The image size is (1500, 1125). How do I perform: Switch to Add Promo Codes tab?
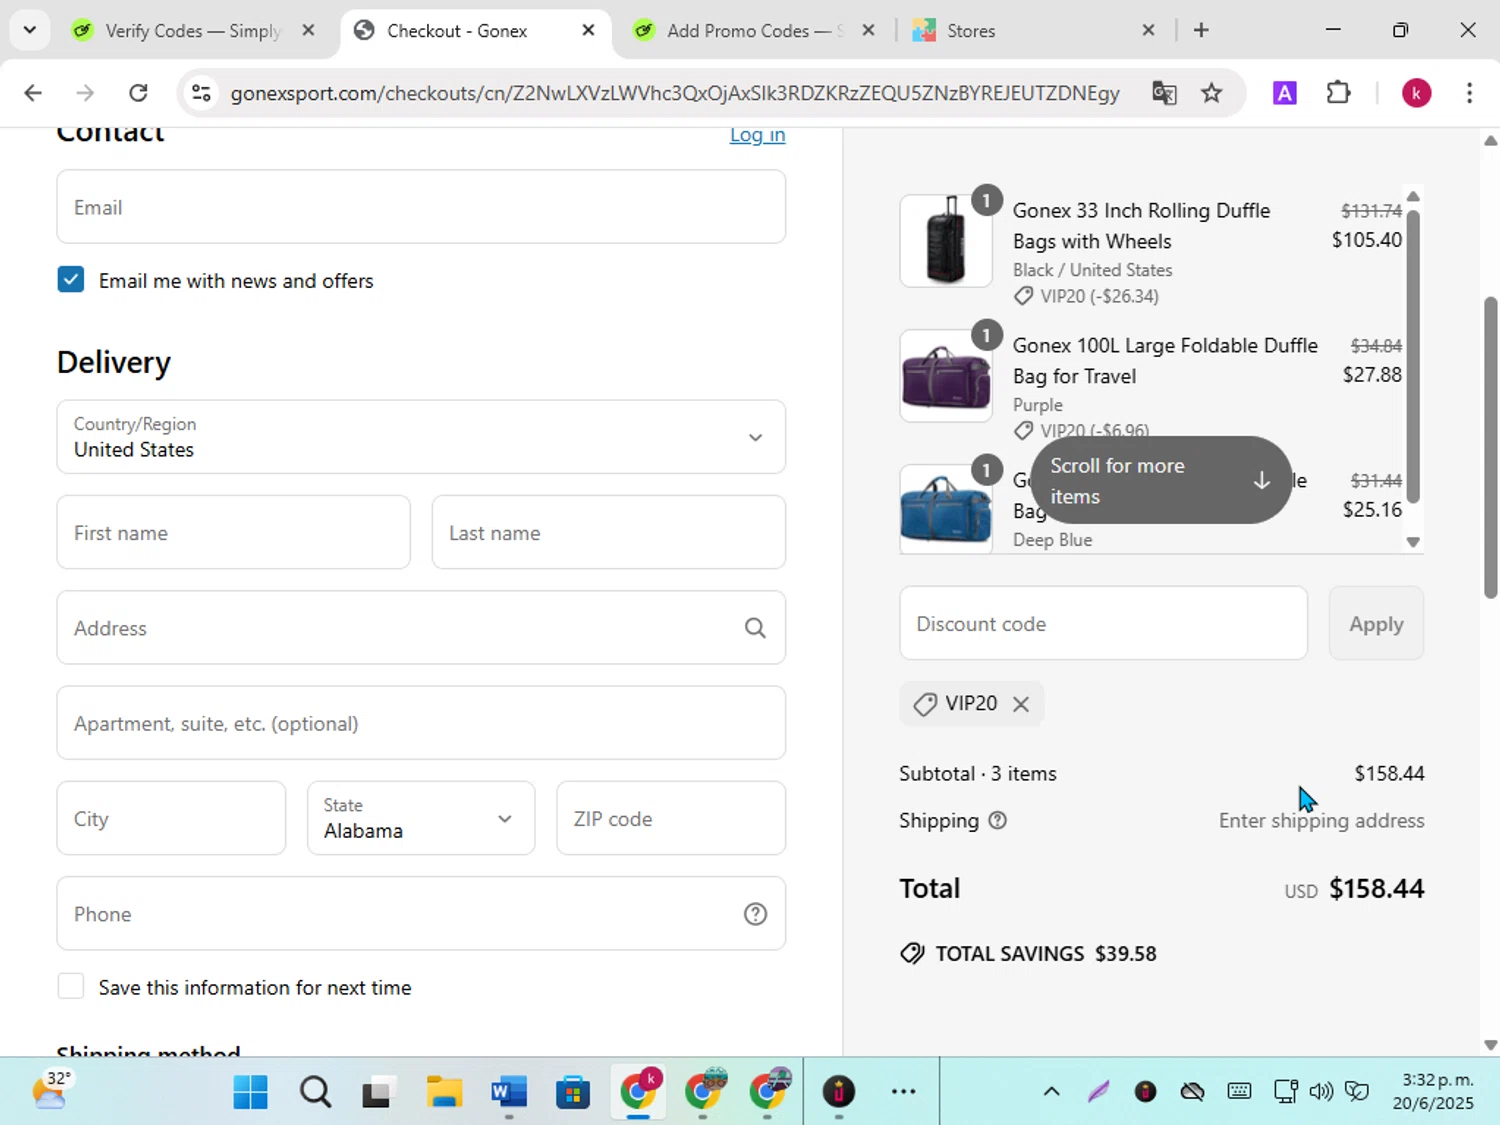[x=755, y=31]
